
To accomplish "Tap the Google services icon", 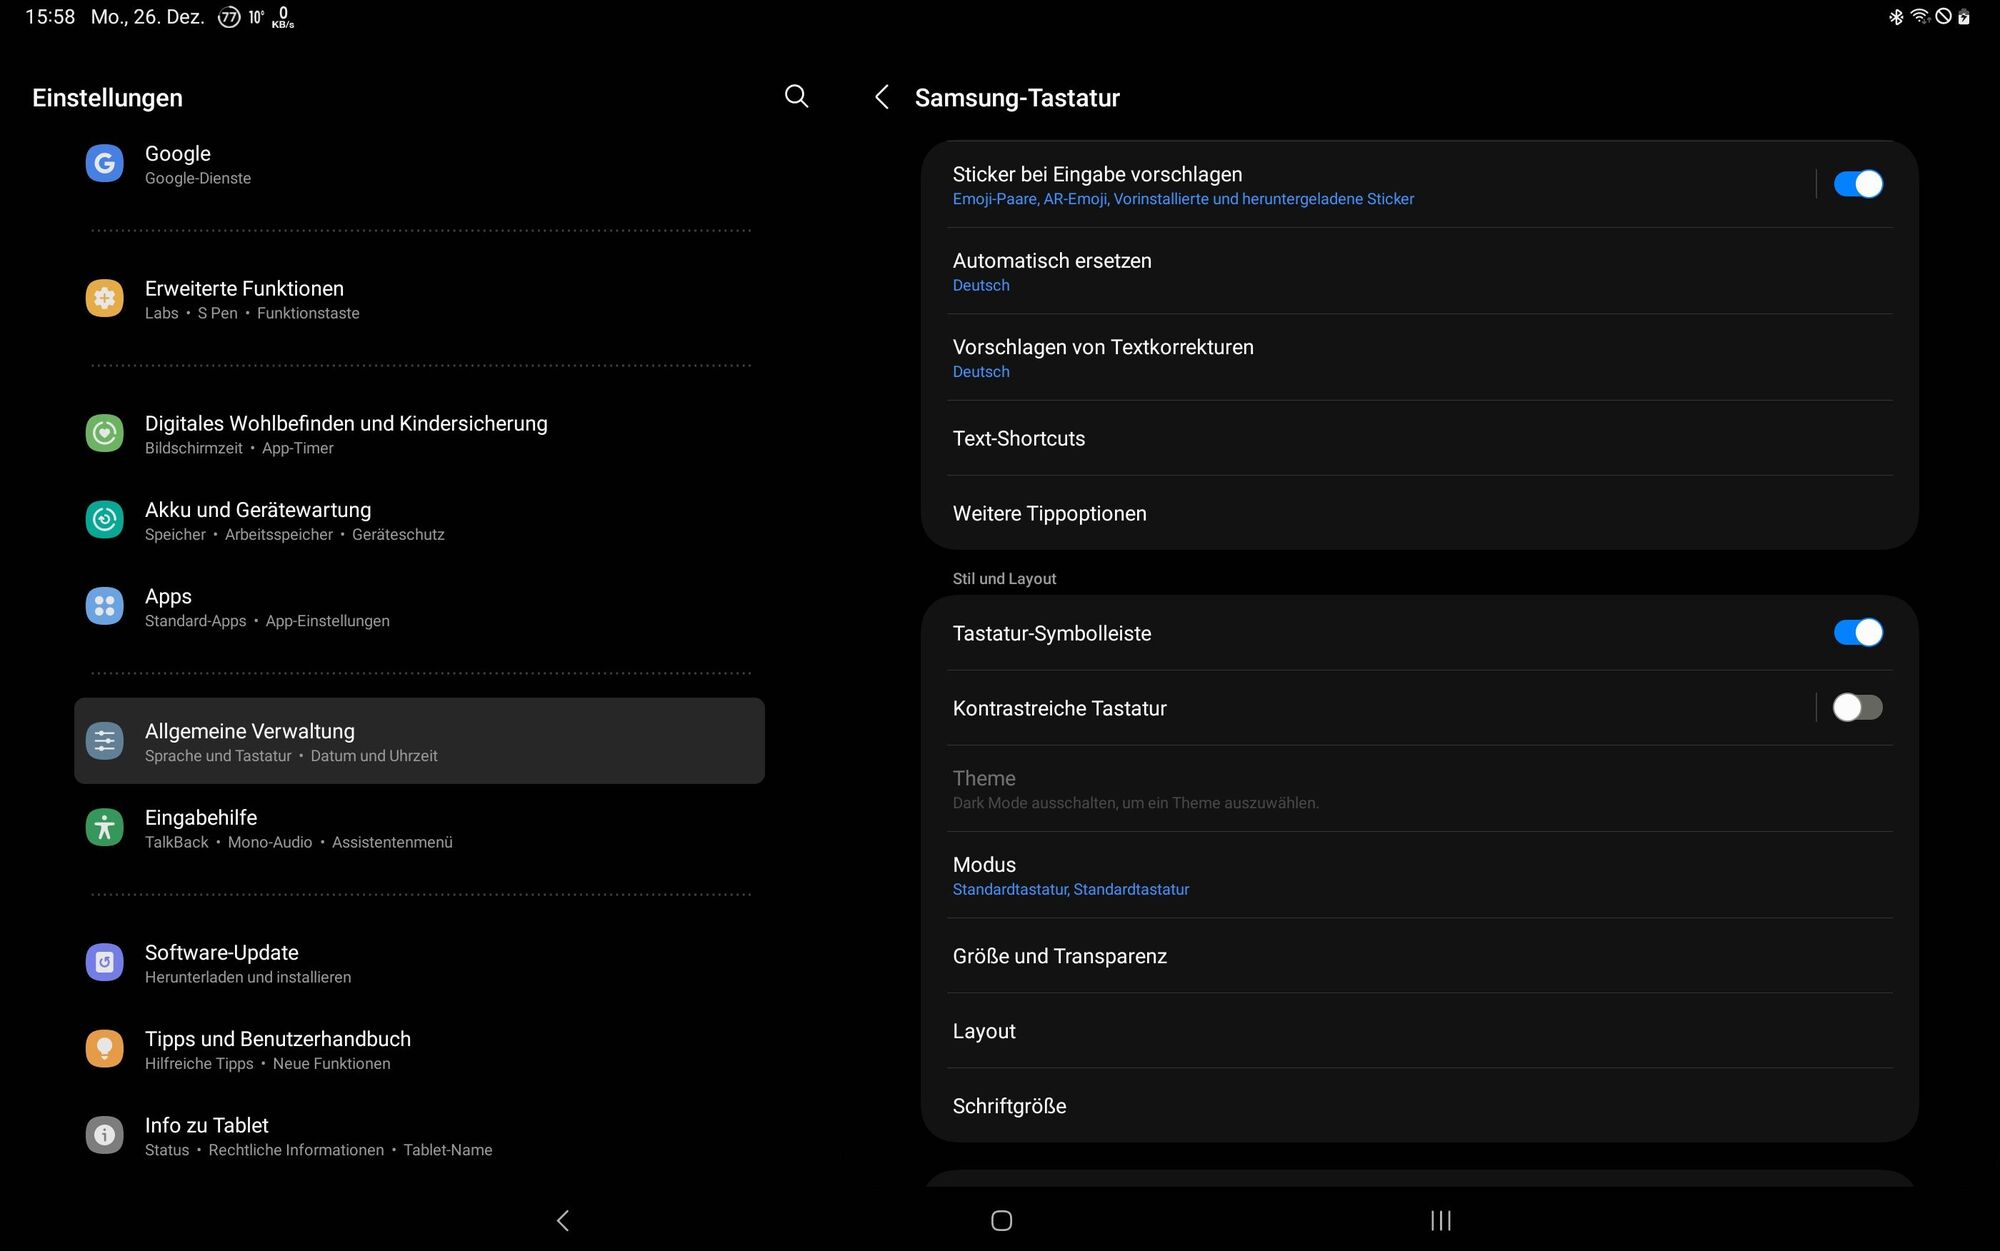I will point(104,163).
